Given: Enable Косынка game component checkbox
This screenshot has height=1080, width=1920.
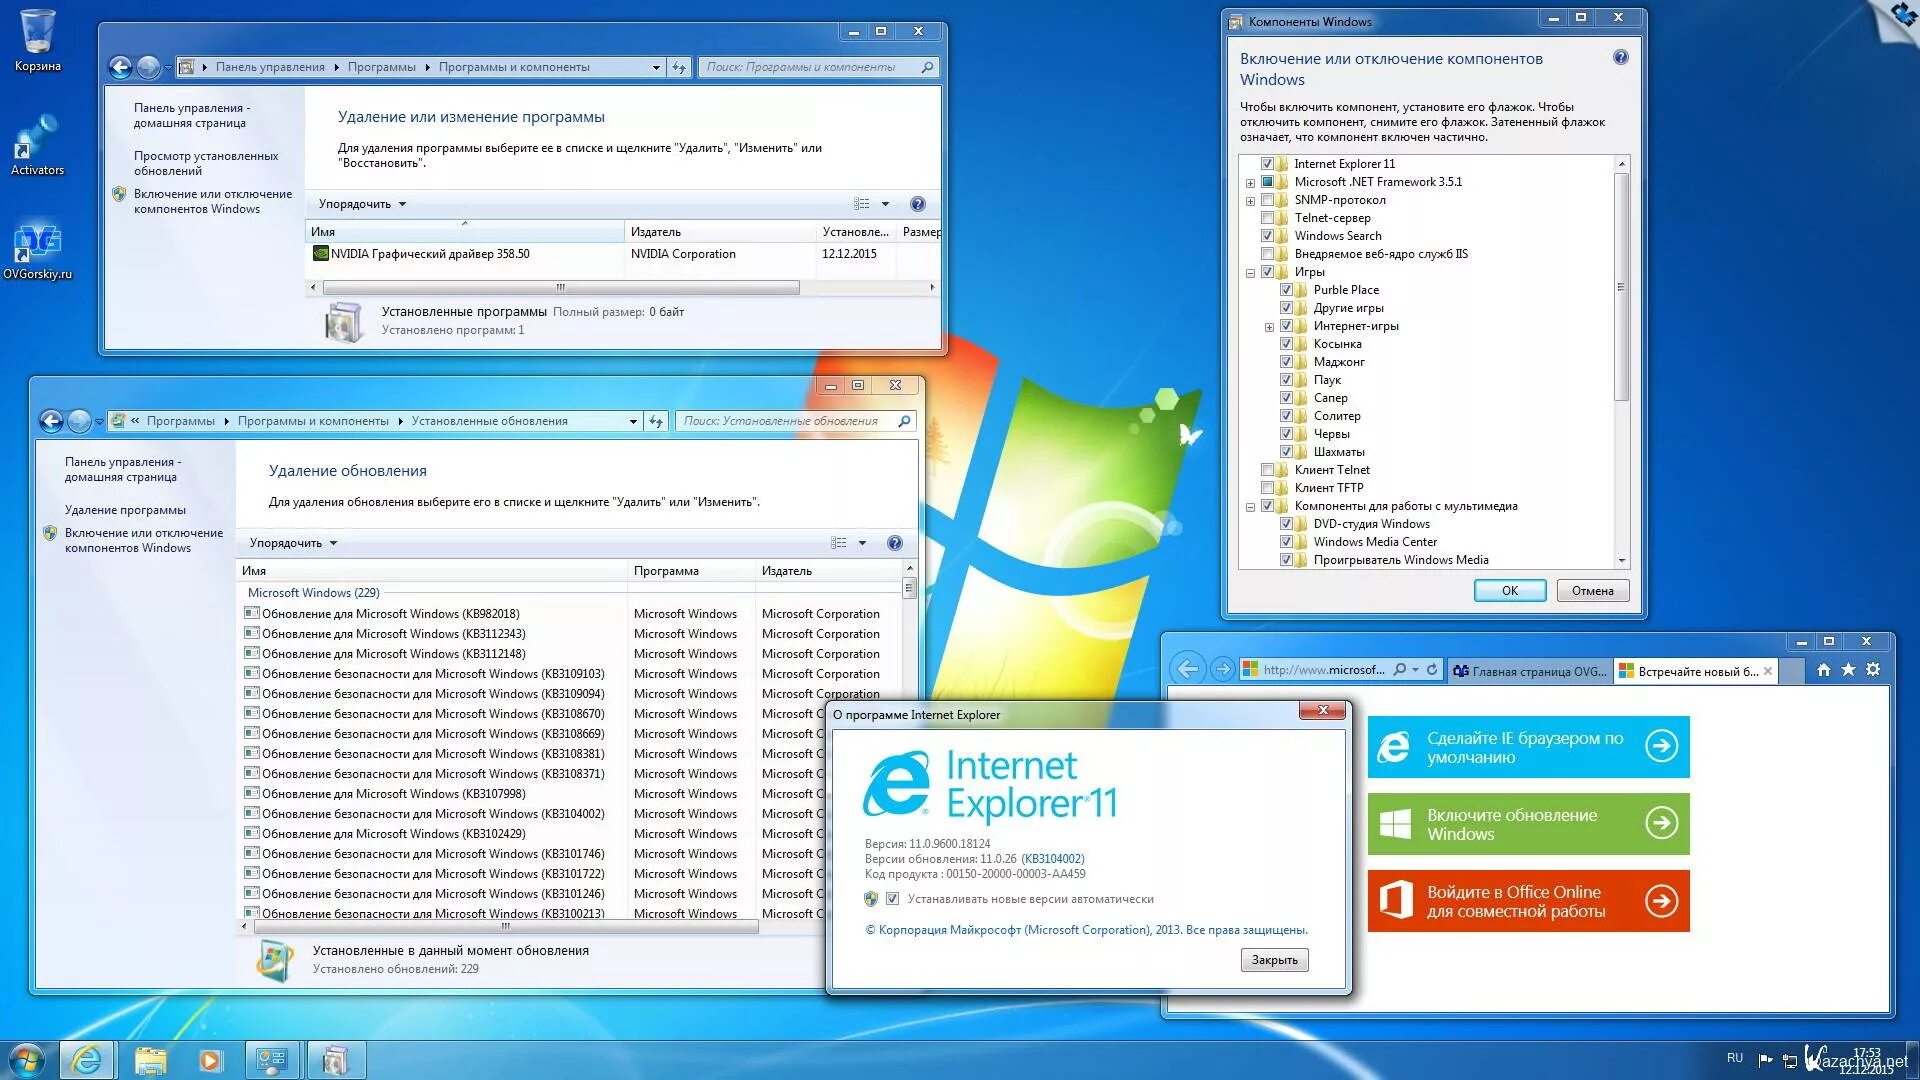Looking at the screenshot, I should pos(1287,343).
